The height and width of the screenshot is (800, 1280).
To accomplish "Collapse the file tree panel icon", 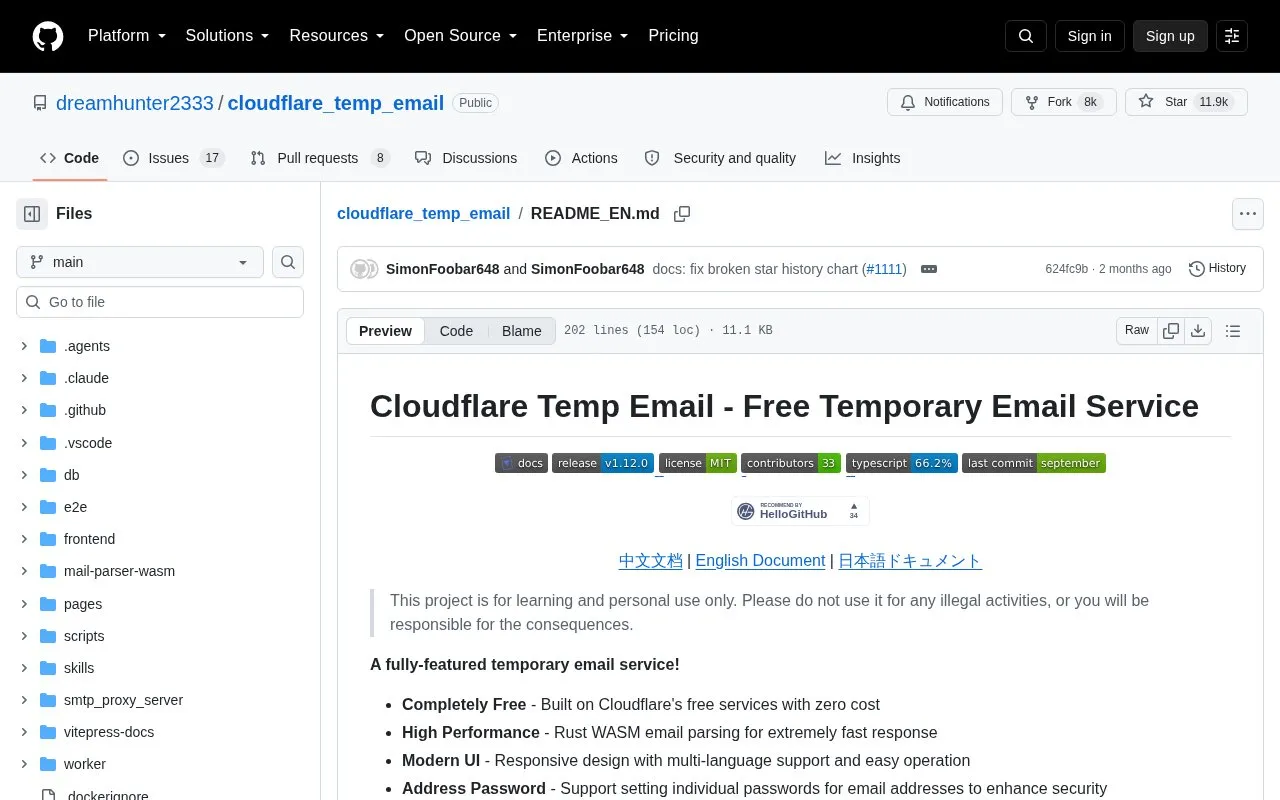I will coord(32,213).
